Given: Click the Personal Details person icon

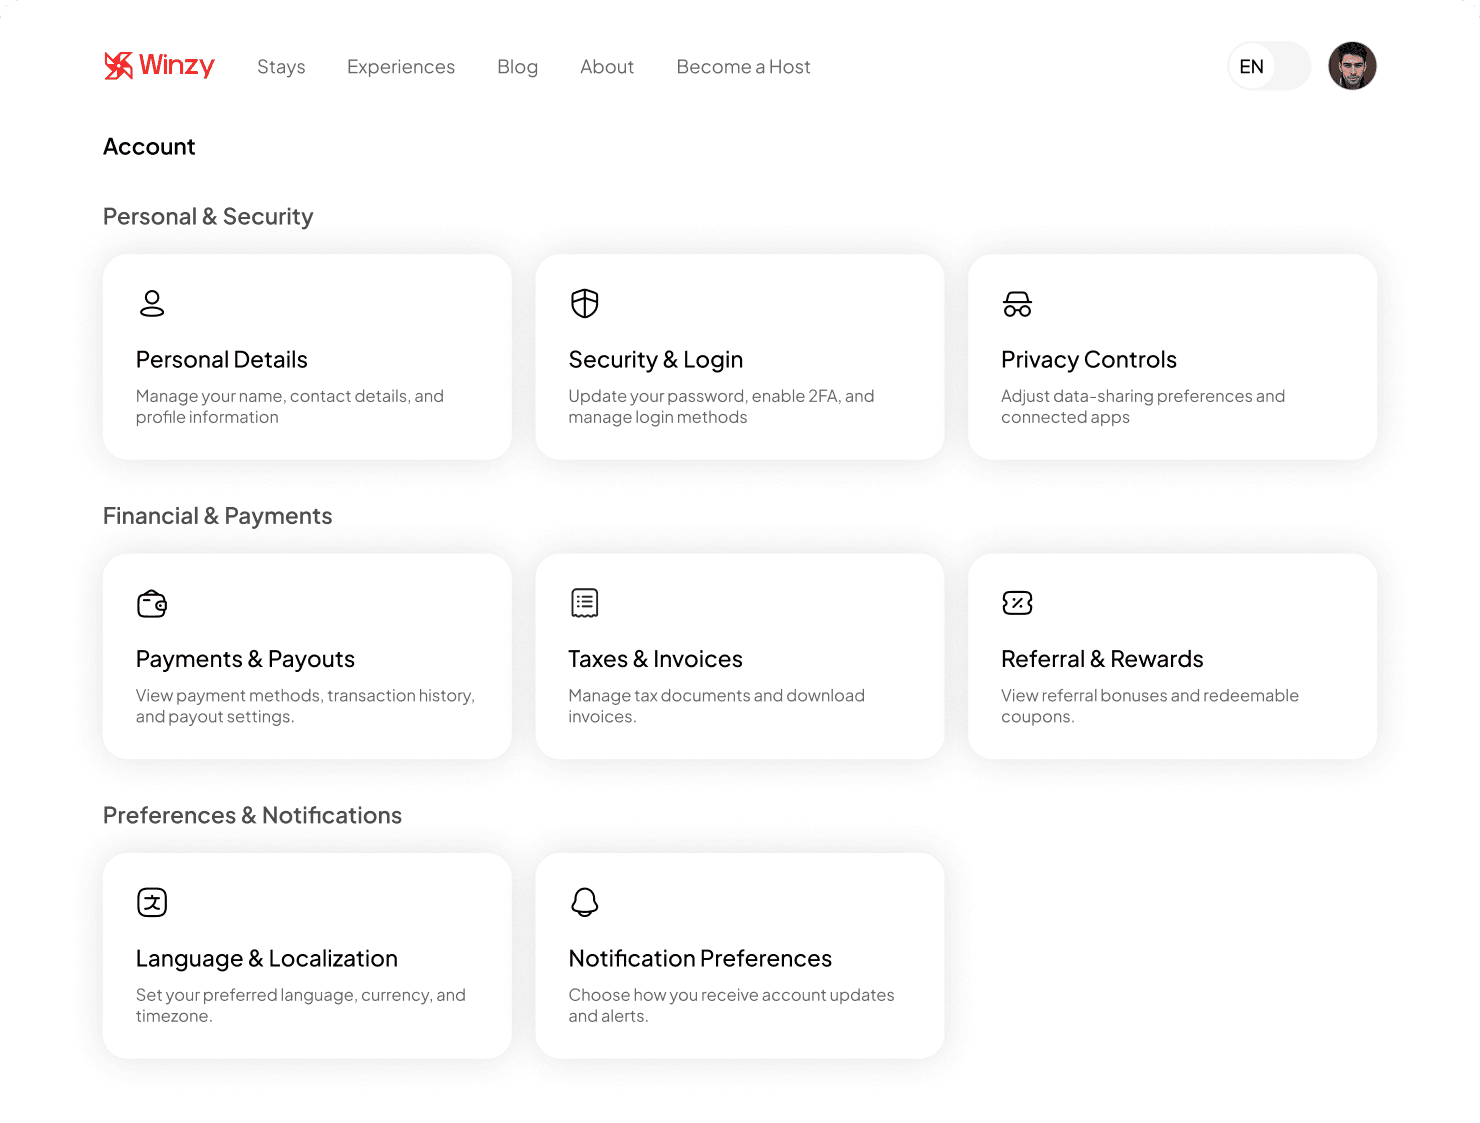Looking at the screenshot, I should 152,303.
